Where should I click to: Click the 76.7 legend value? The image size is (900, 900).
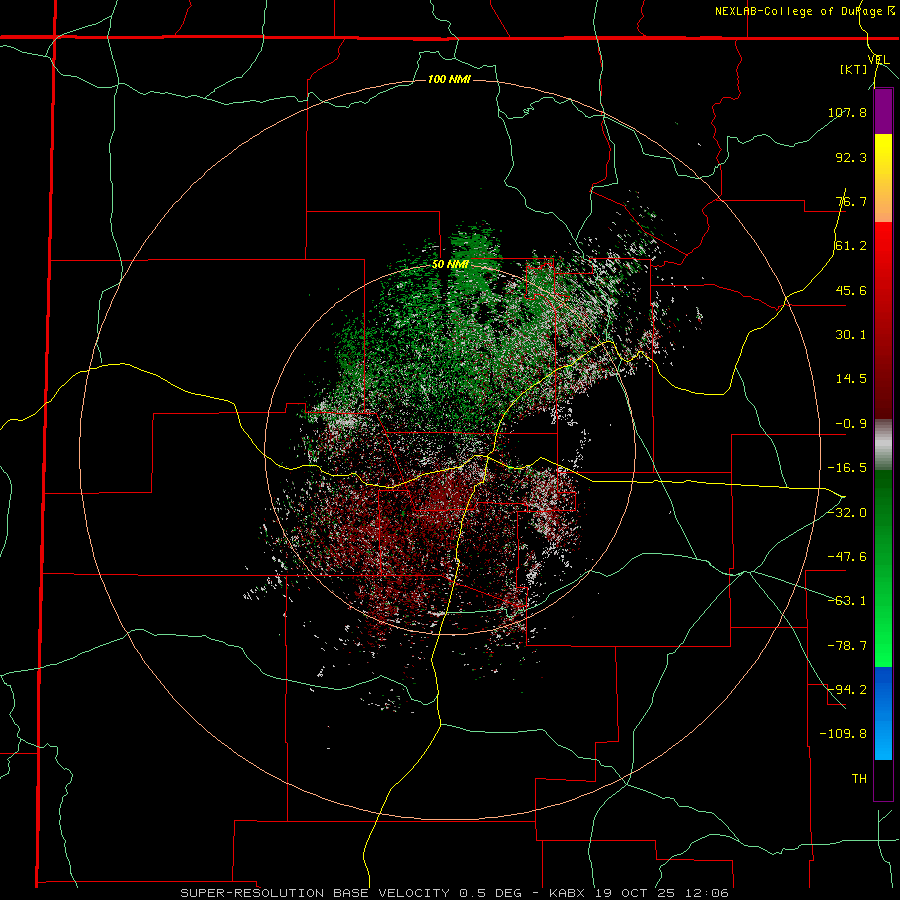coord(851,201)
